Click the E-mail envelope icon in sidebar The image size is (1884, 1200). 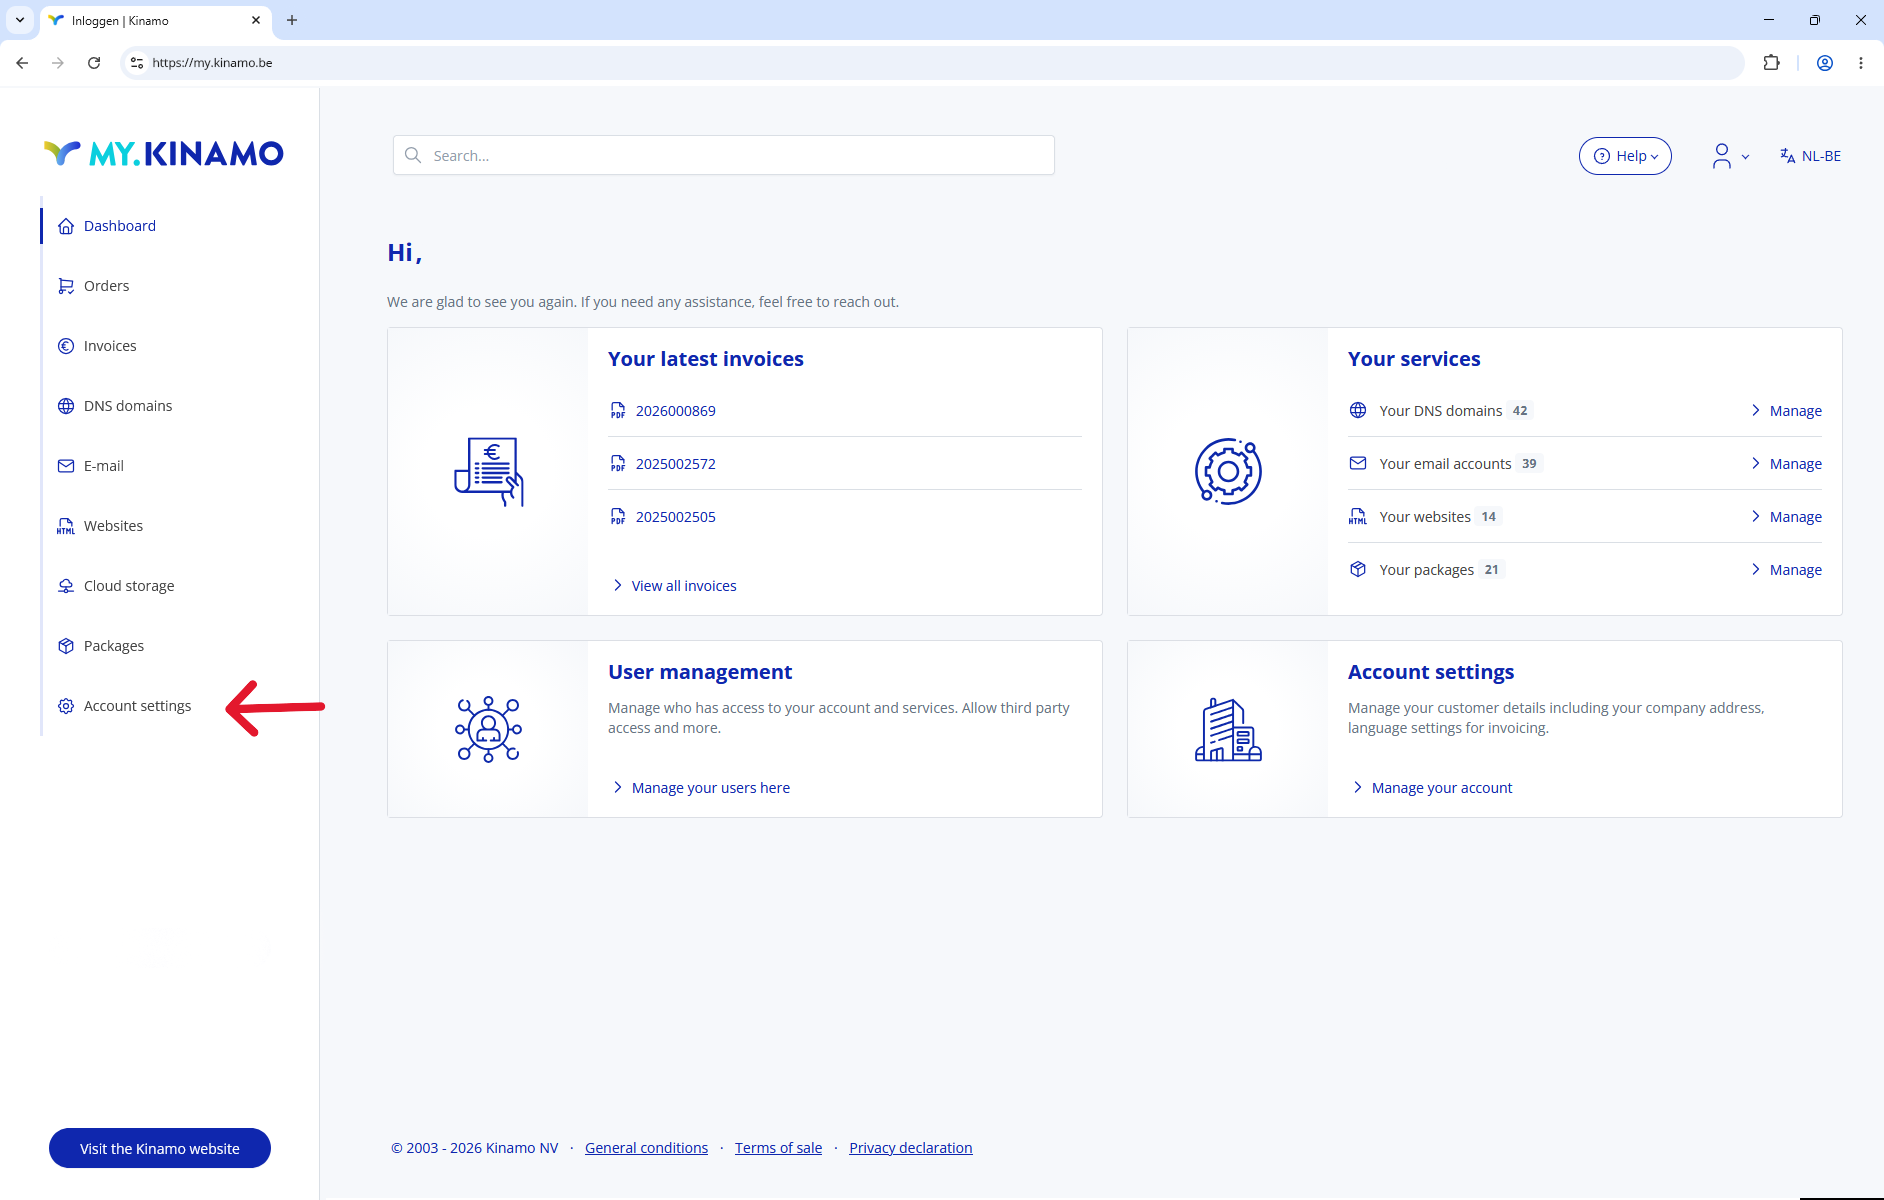tap(66, 466)
